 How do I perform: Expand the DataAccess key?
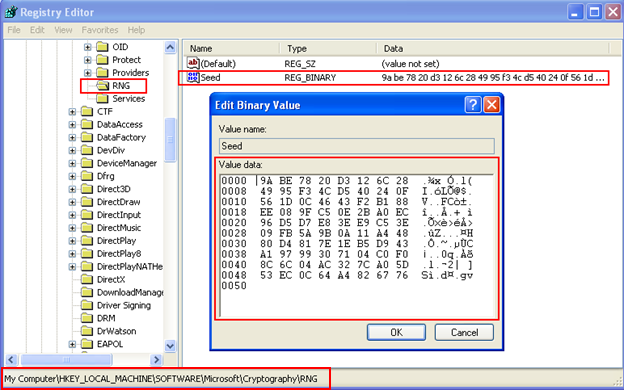click(72, 125)
